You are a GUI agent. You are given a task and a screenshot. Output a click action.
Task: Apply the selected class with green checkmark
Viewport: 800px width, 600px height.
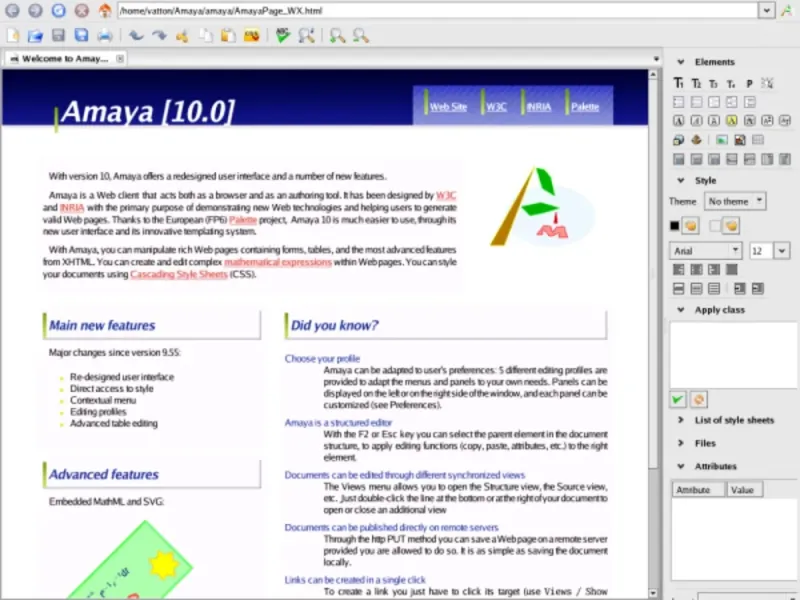coord(678,400)
